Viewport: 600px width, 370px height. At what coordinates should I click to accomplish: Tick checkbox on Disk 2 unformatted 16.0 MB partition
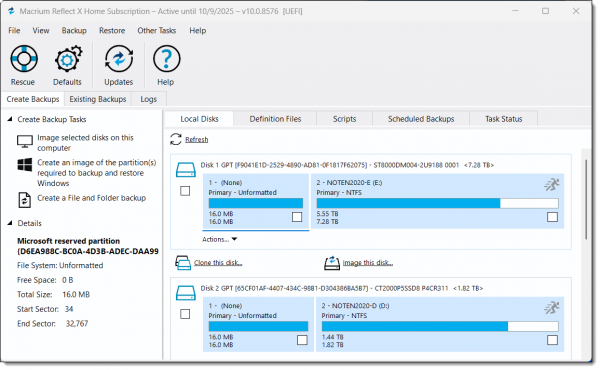(x=302, y=340)
